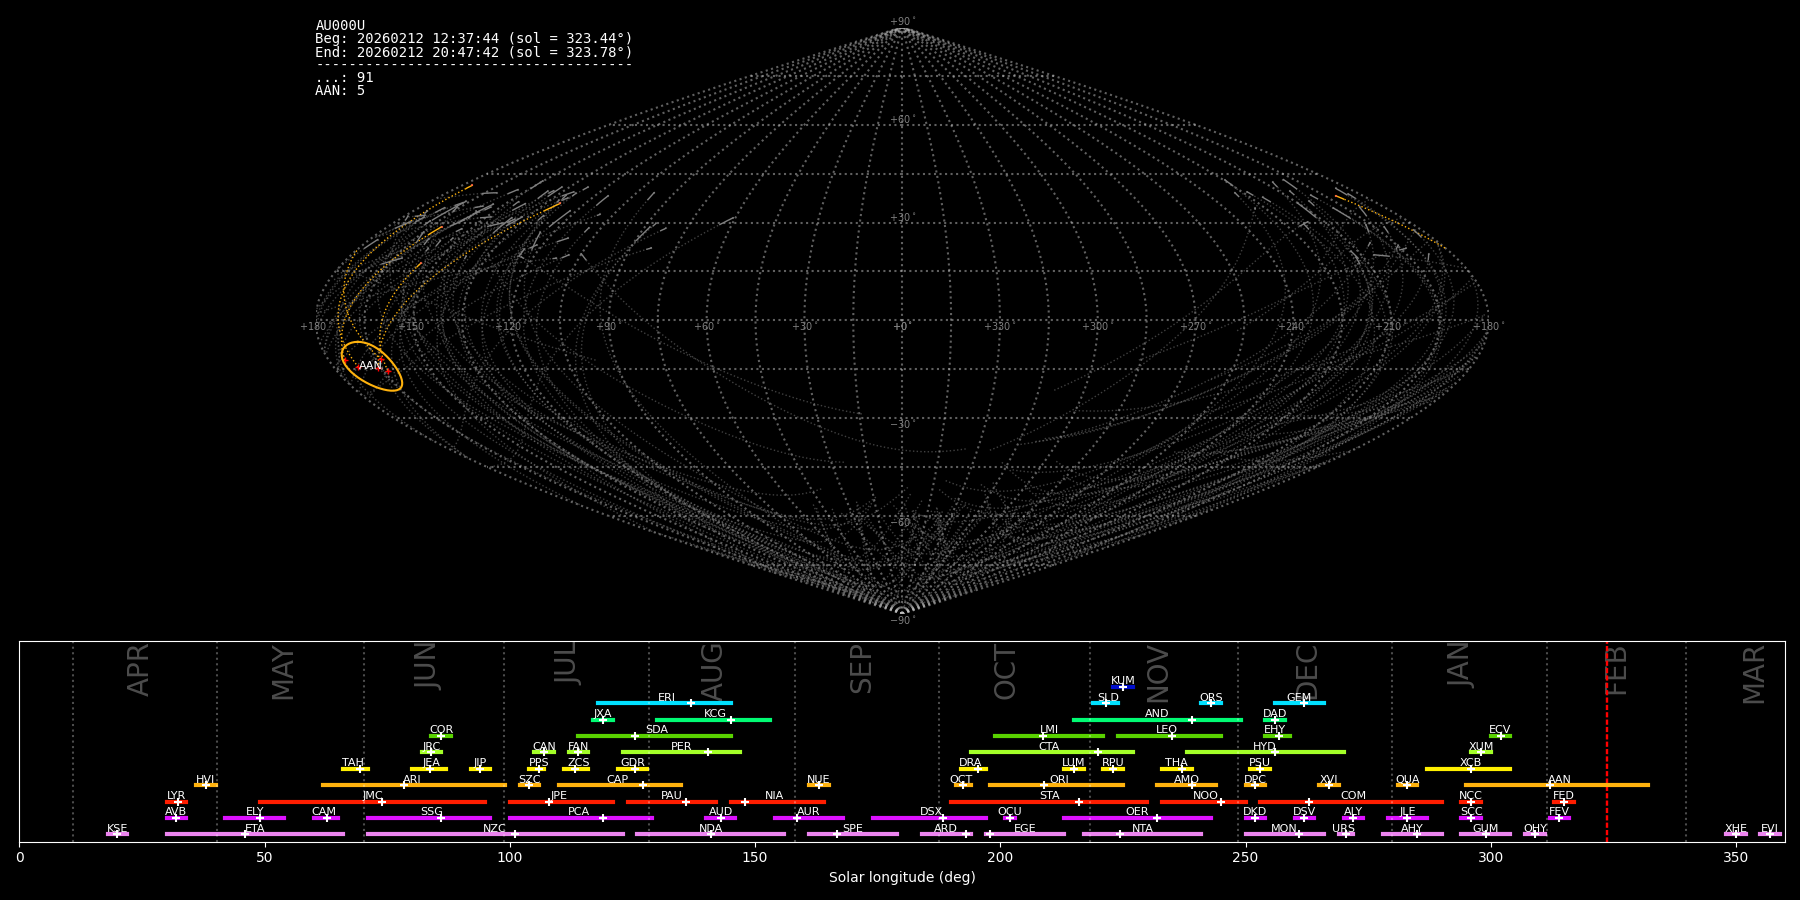Click the STA shower label

[1049, 796]
